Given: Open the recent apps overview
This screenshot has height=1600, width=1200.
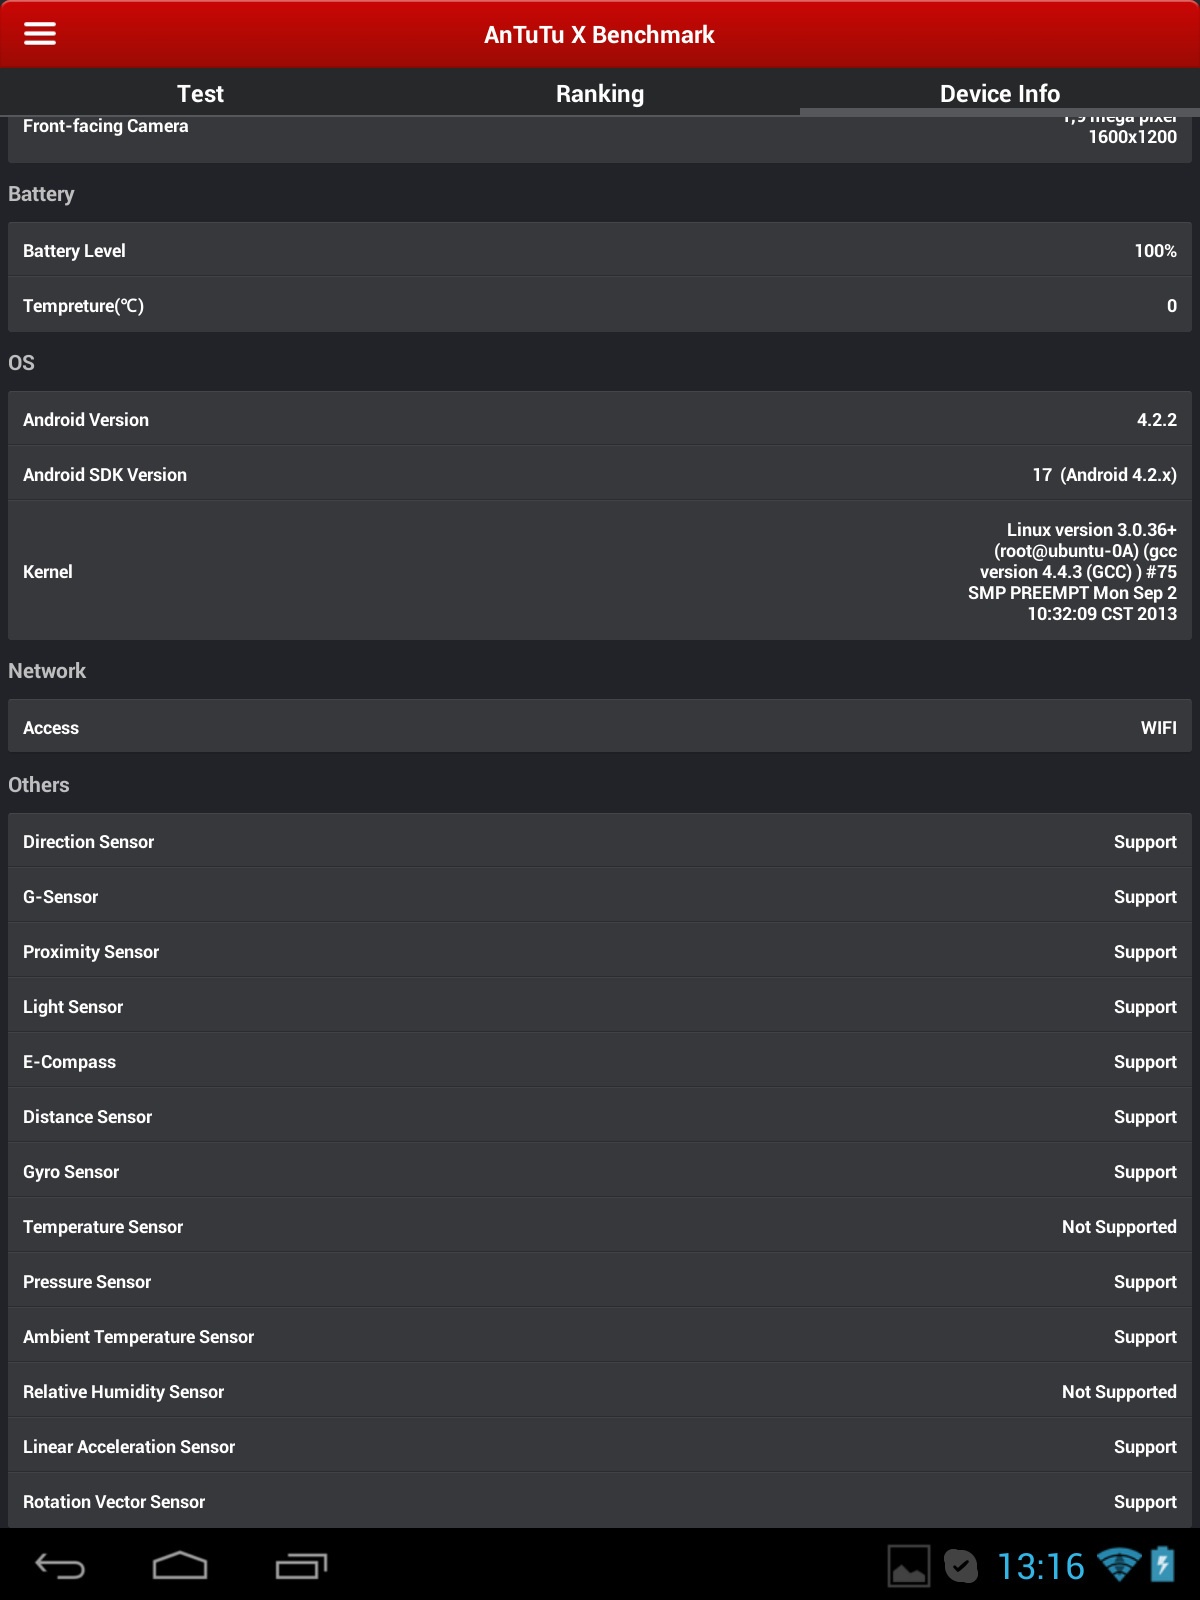Looking at the screenshot, I should click(x=301, y=1566).
